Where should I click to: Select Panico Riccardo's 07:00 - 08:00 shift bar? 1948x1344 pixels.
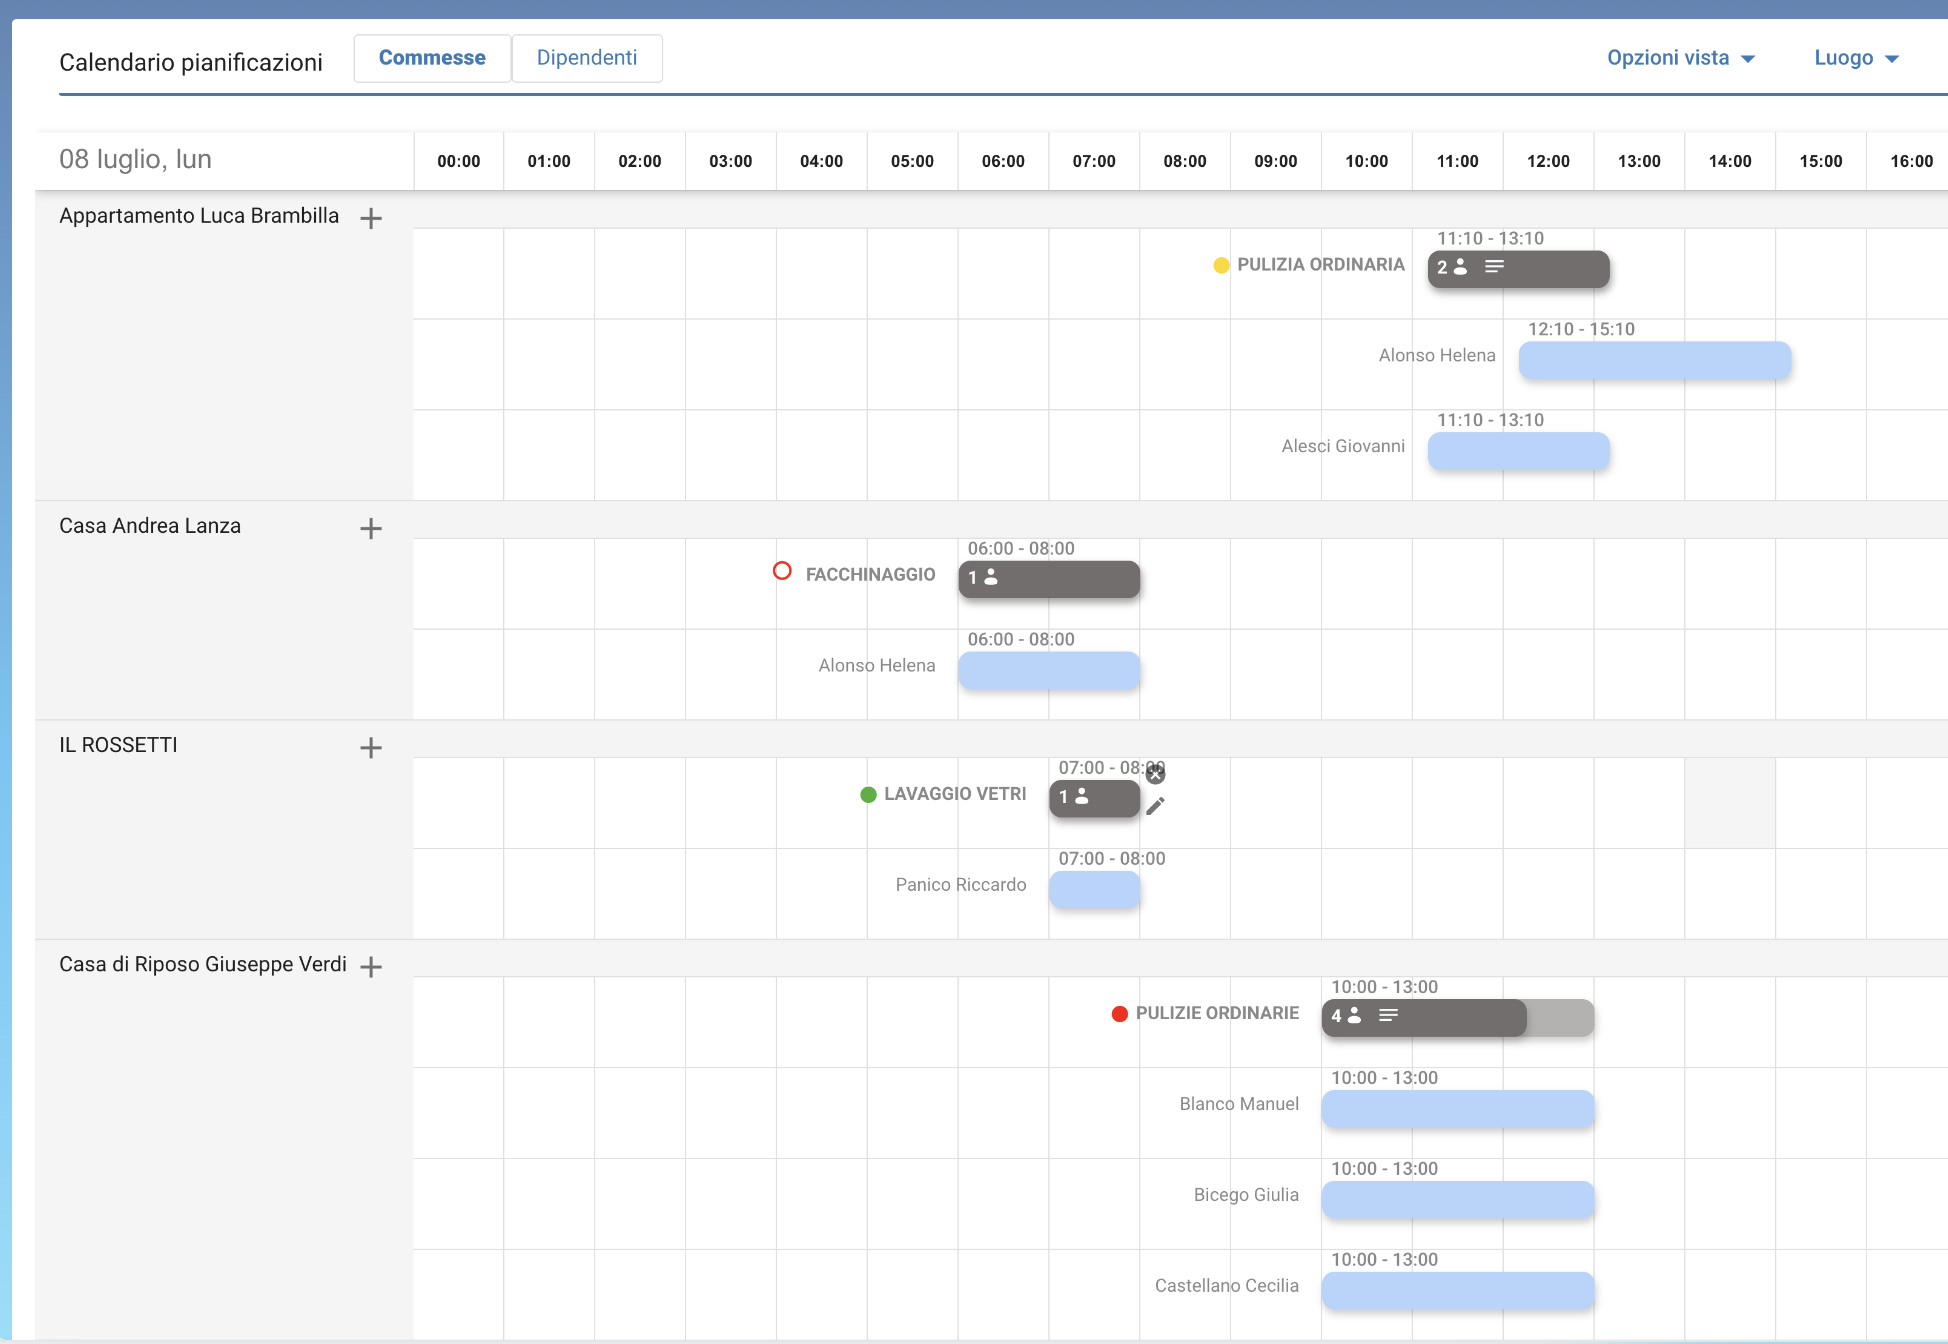click(x=1095, y=890)
